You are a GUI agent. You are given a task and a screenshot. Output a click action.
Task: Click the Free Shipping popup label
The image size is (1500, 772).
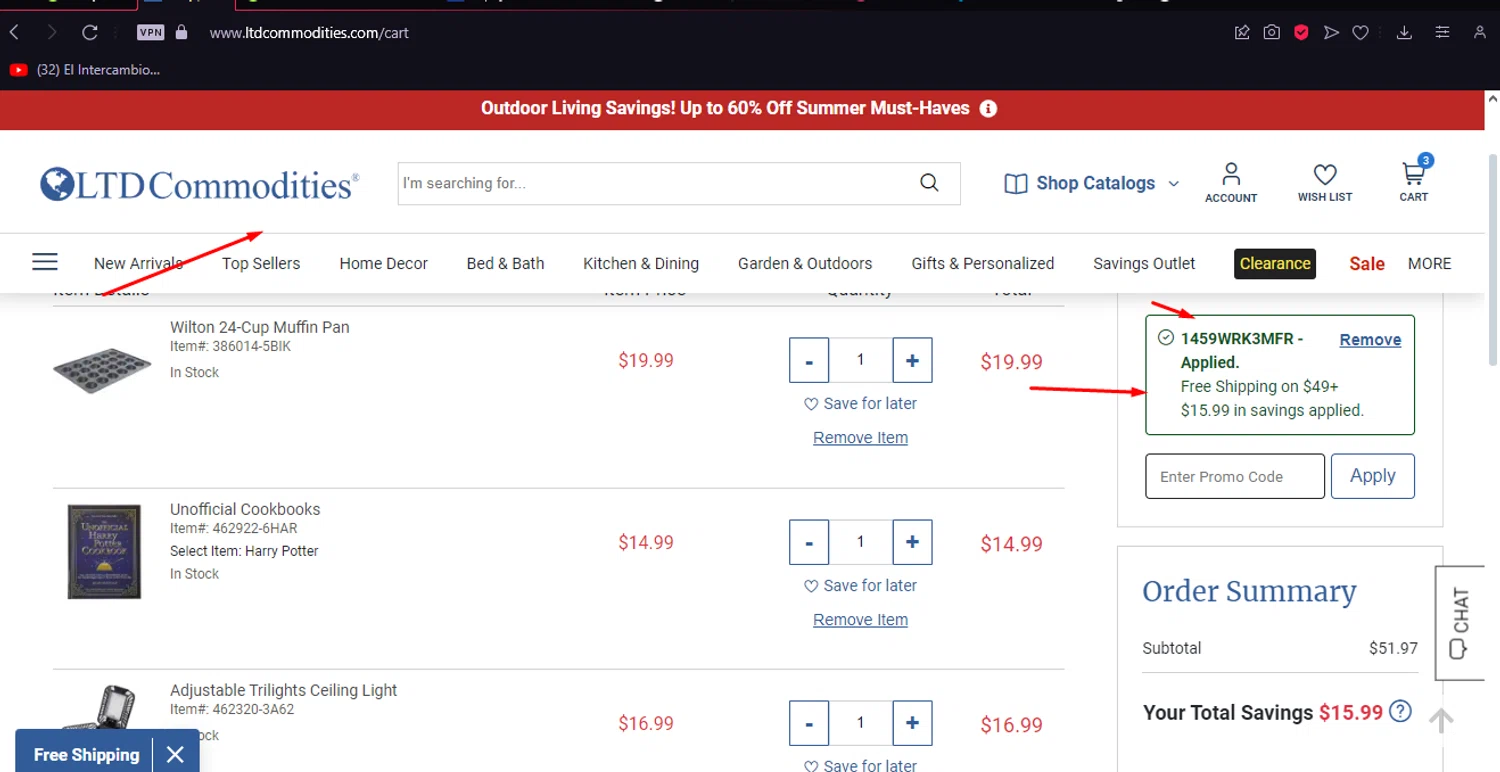(x=86, y=755)
